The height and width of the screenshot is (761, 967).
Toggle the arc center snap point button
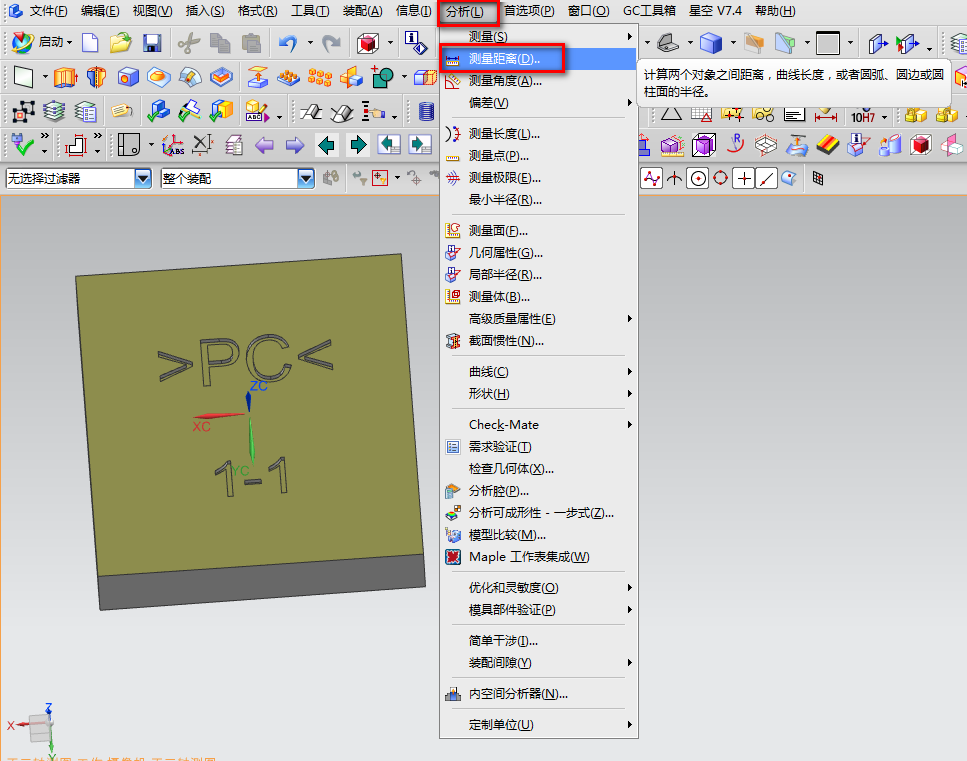[x=697, y=179]
